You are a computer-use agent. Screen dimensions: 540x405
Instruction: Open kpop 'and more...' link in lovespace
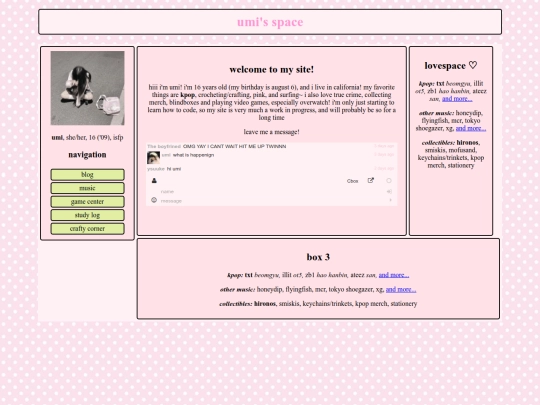coord(457,99)
